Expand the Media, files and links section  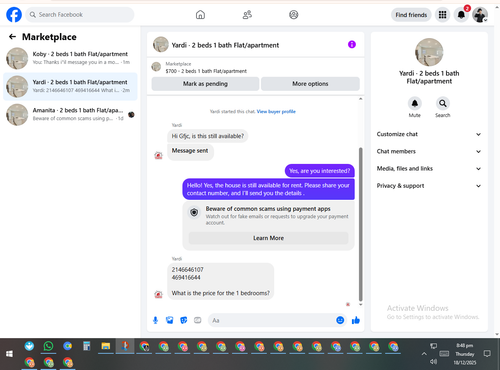point(429,169)
